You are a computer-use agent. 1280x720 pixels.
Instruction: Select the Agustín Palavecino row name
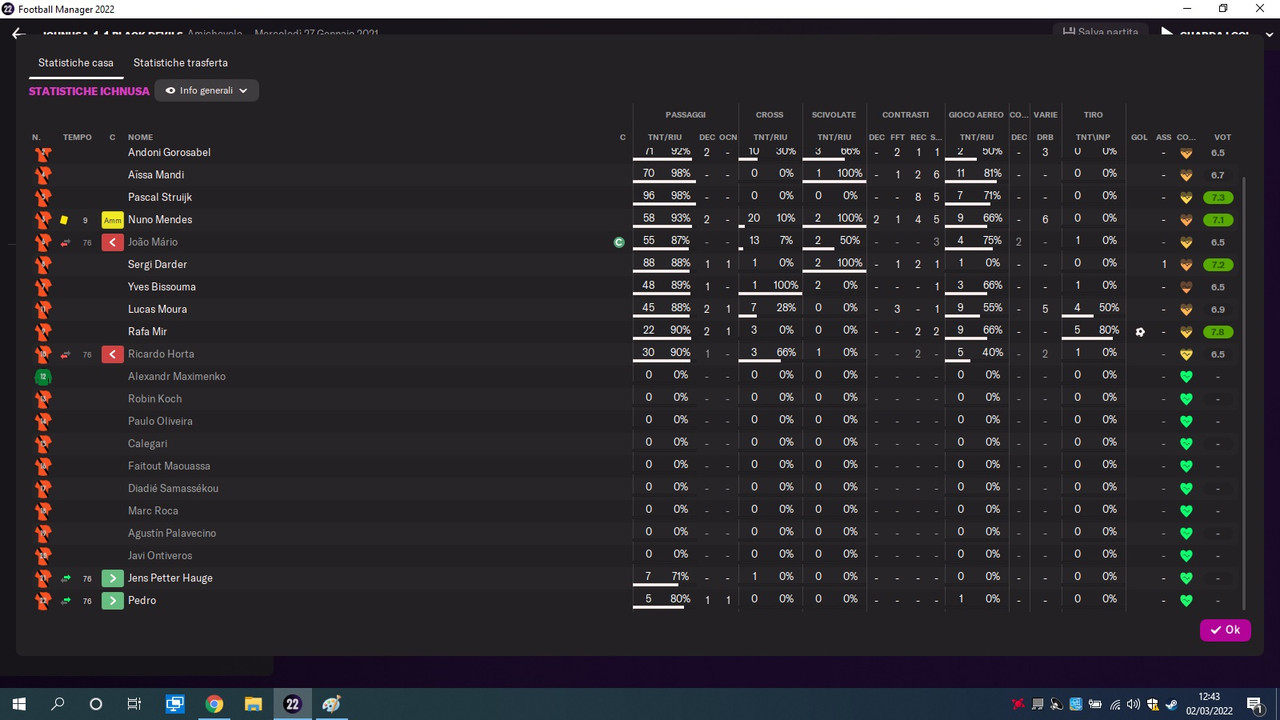[x=172, y=534]
